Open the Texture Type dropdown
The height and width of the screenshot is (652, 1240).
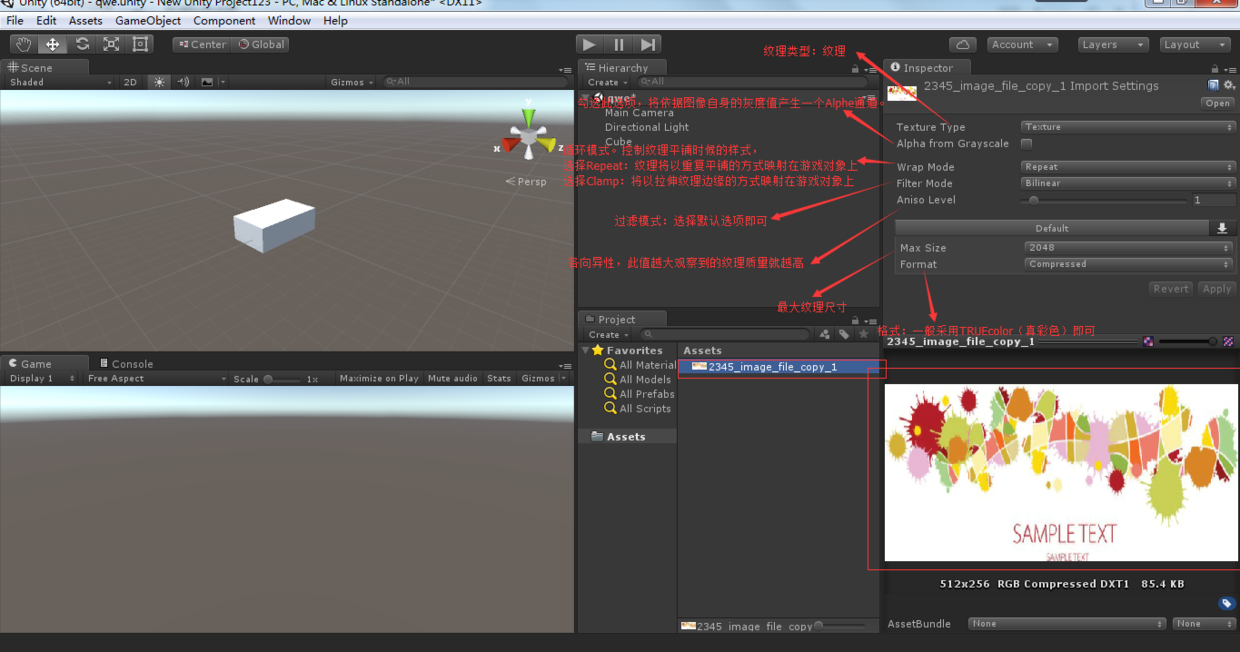(x=1128, y=127)
